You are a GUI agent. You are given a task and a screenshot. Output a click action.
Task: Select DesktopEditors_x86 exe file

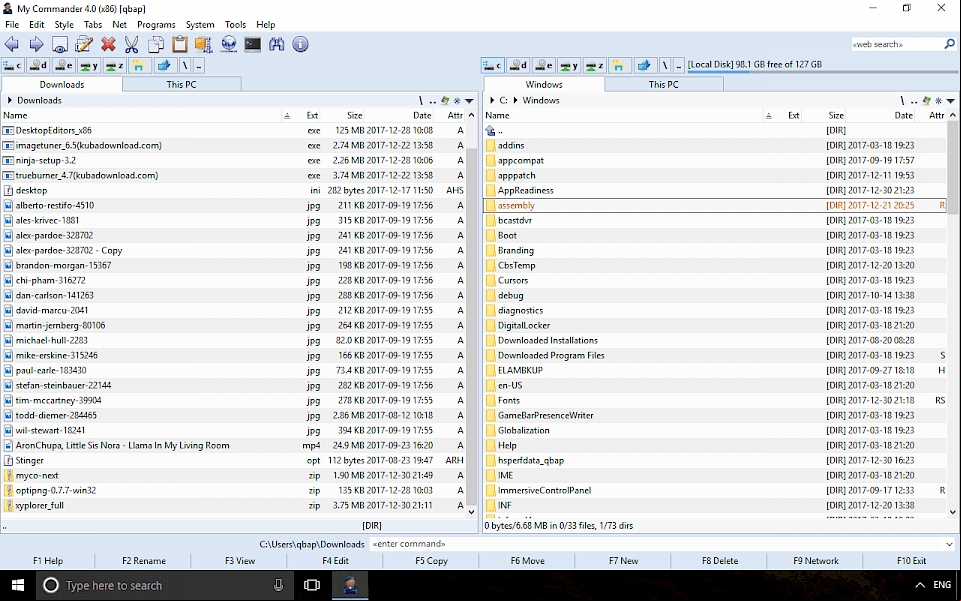(233, 130)
